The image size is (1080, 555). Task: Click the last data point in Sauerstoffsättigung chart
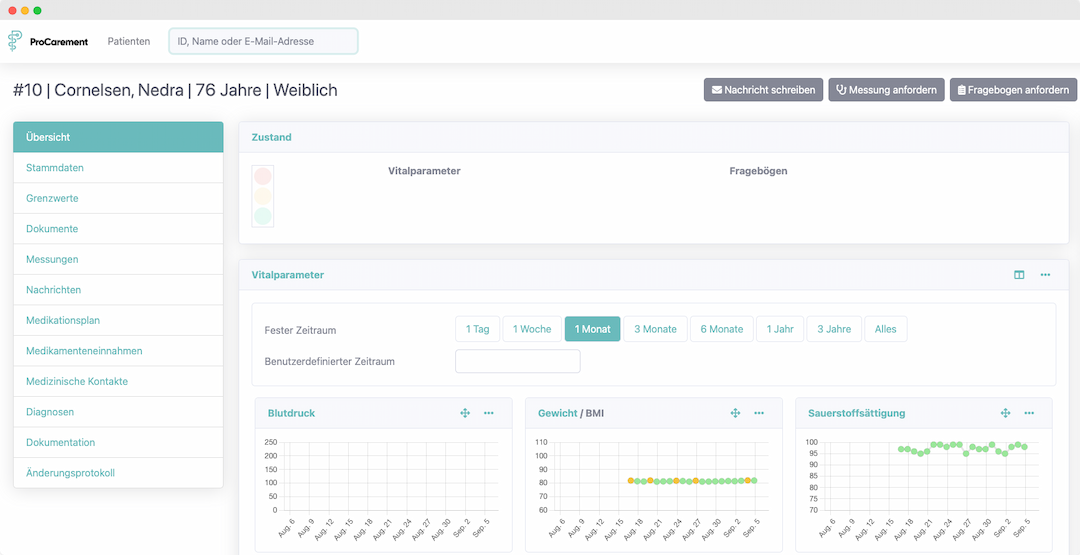(x=1024, y=447)
